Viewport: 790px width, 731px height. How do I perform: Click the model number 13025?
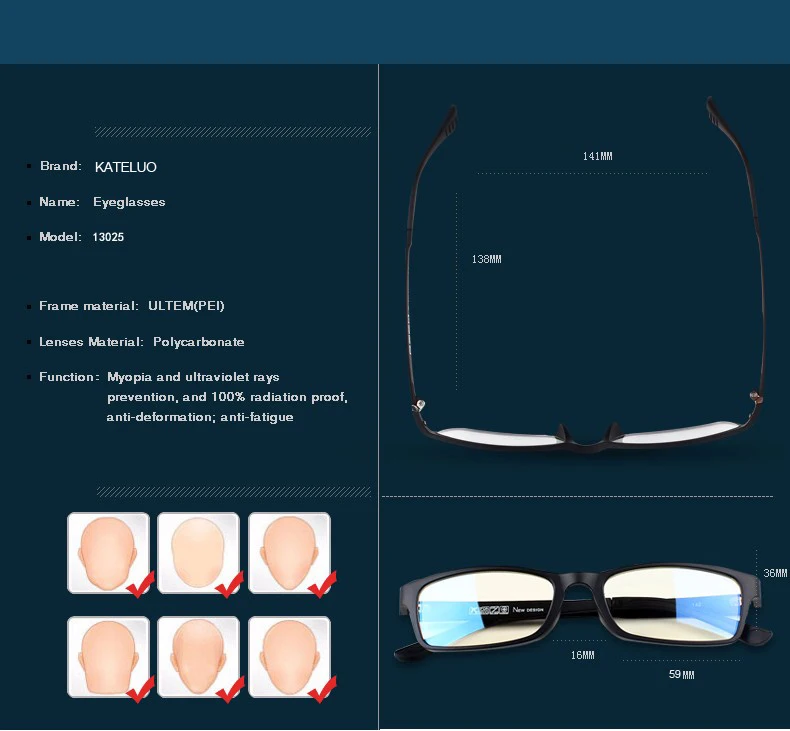point(108,237)
